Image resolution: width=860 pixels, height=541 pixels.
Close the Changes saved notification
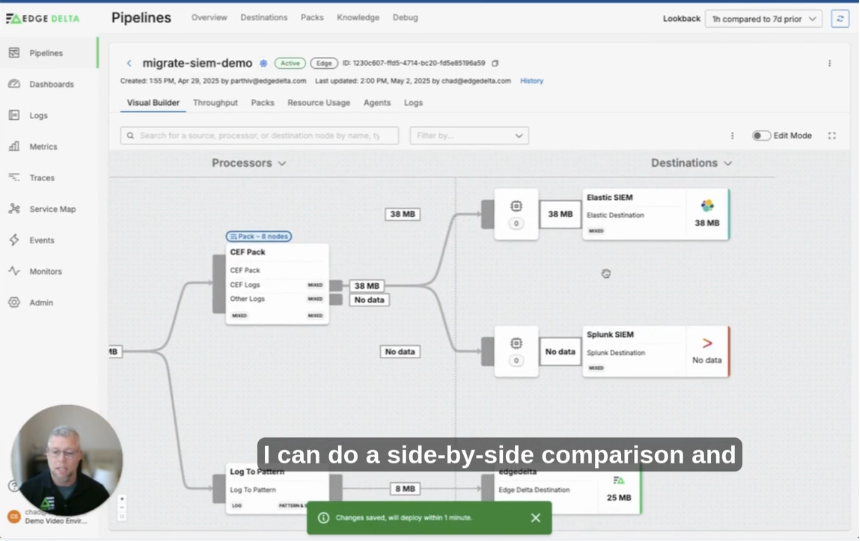pyautogui.click(x=536, y=518)
